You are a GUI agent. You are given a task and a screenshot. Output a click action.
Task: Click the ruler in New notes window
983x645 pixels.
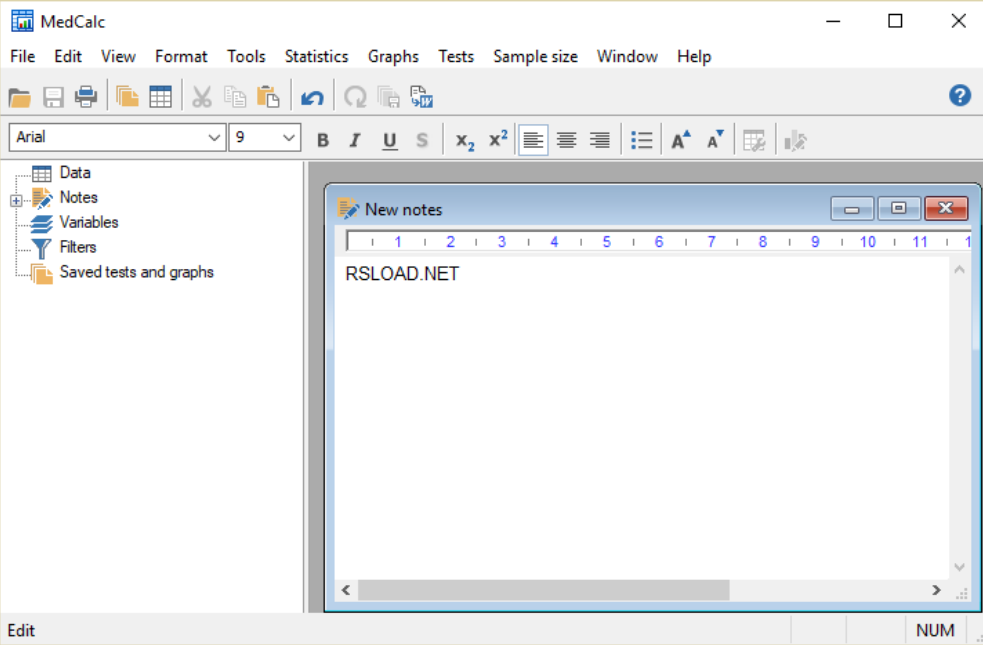coord(658,241)
